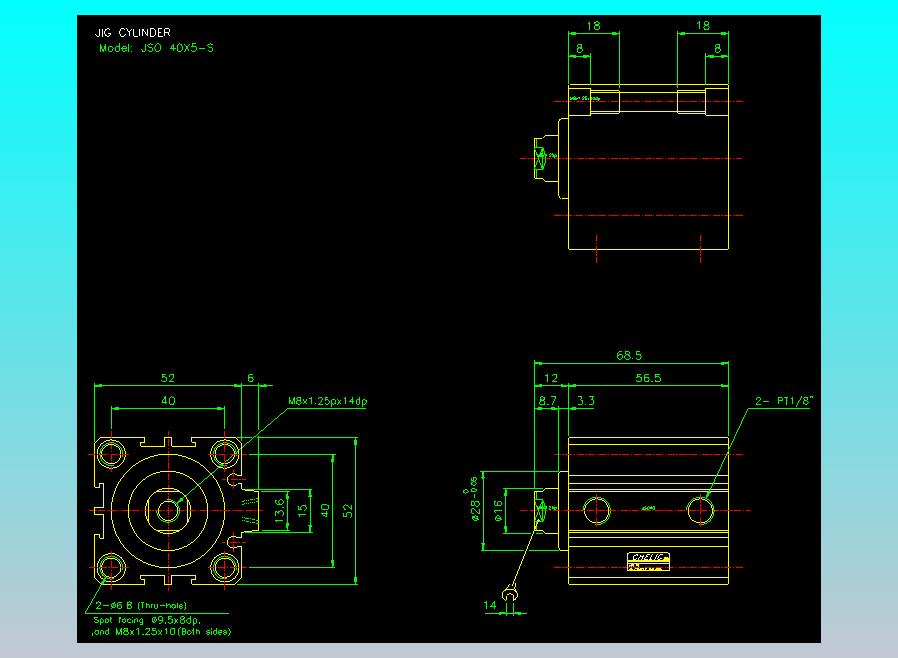Select the 2-ø6.8 (Thru-hole) note
The width and height of the screenshot is (898, 658).
coord(140,606)
